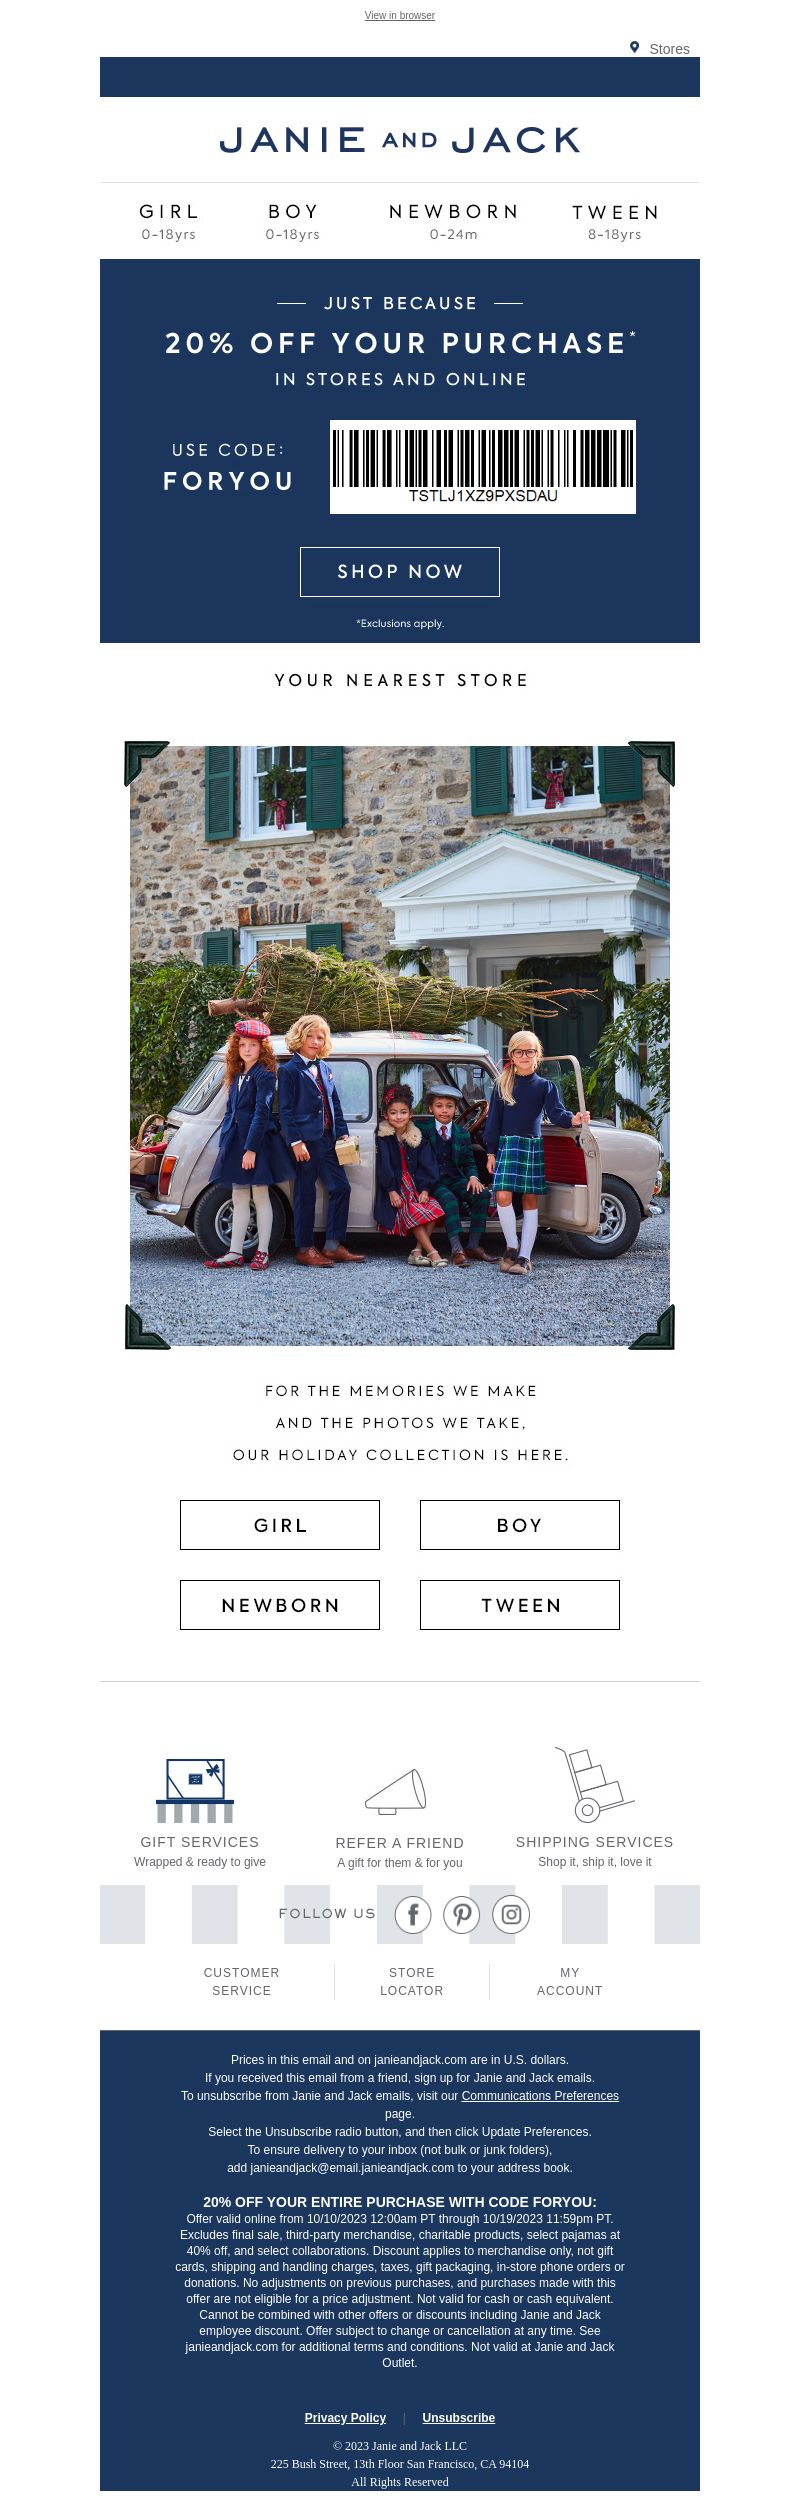Click the BOY holiday collection button
The width and height of the screenshot is (800, 2509).
[x=520, y=1525]
